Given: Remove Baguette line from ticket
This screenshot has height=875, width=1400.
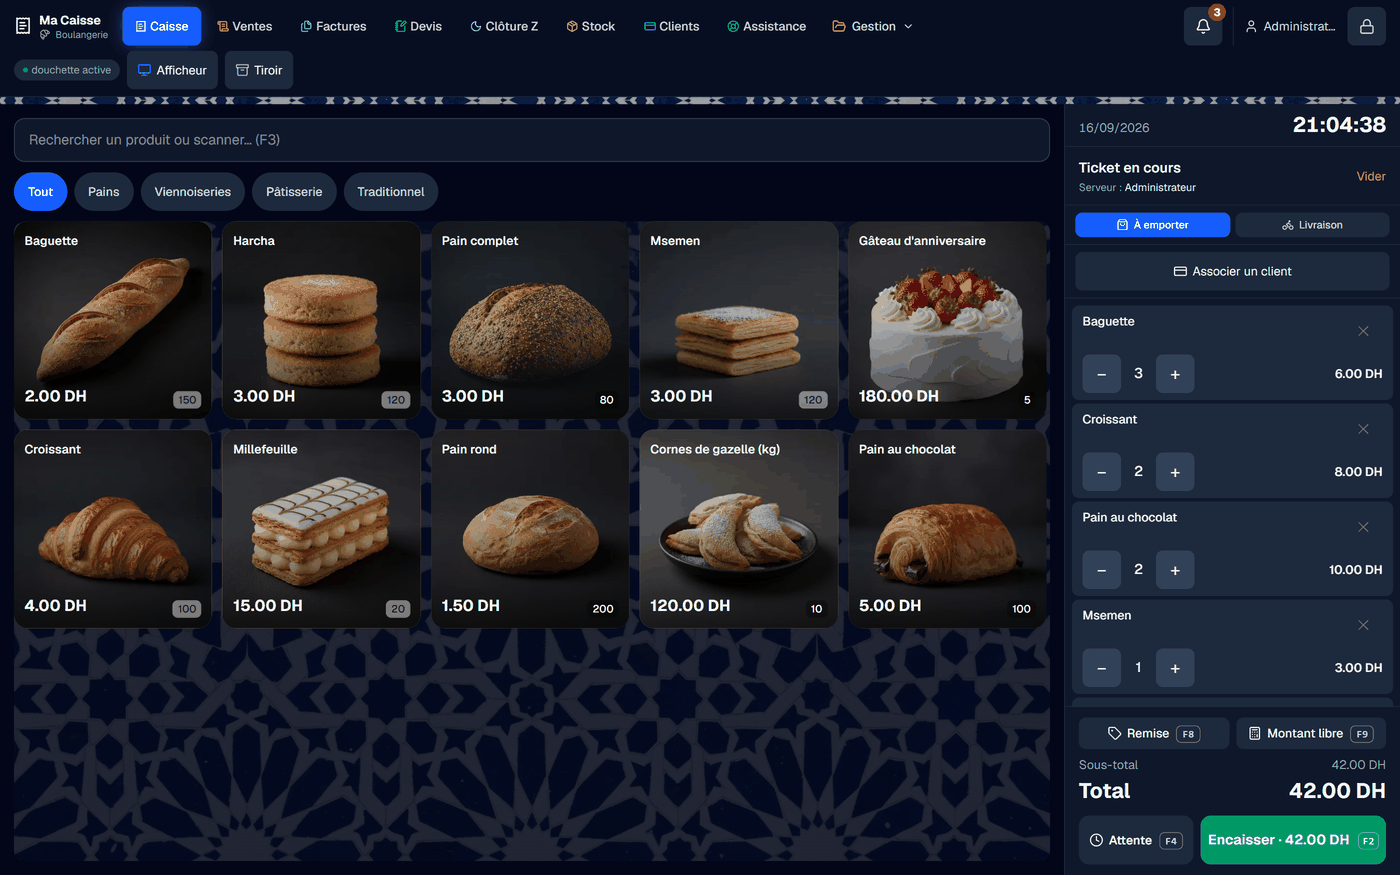Looking at the screenshot, I should tap(1363, 331).
